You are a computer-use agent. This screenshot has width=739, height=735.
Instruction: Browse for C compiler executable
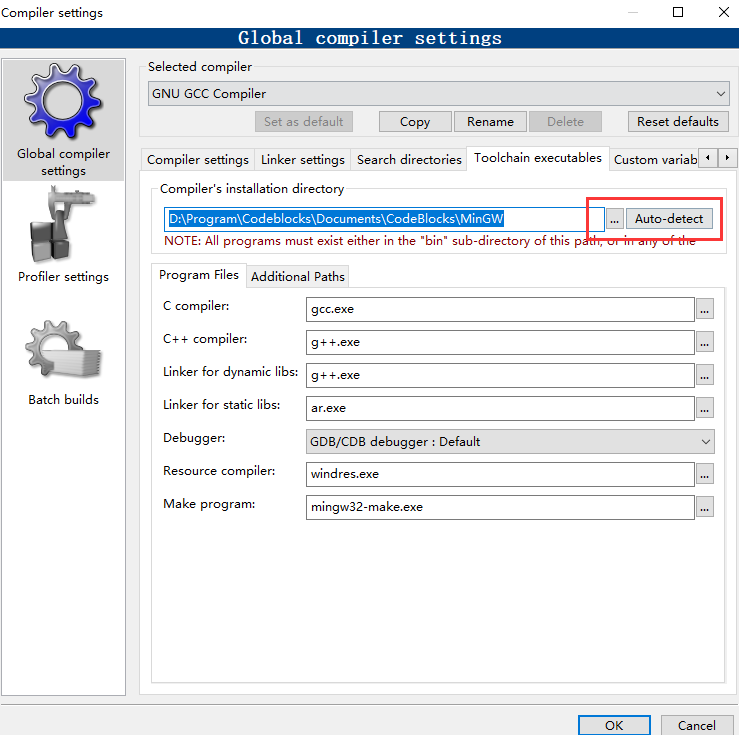click(x=705, y=309)
